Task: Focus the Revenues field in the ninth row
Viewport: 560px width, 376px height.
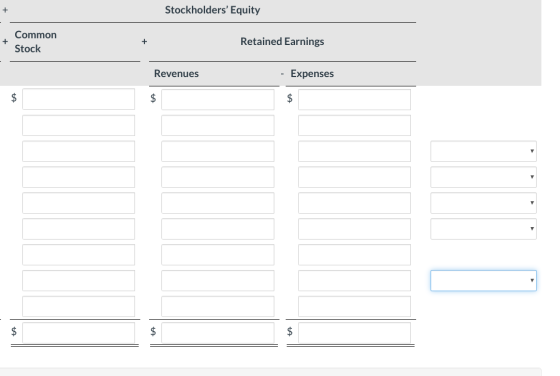Action: pyautogui.click(x=218, y=306)
